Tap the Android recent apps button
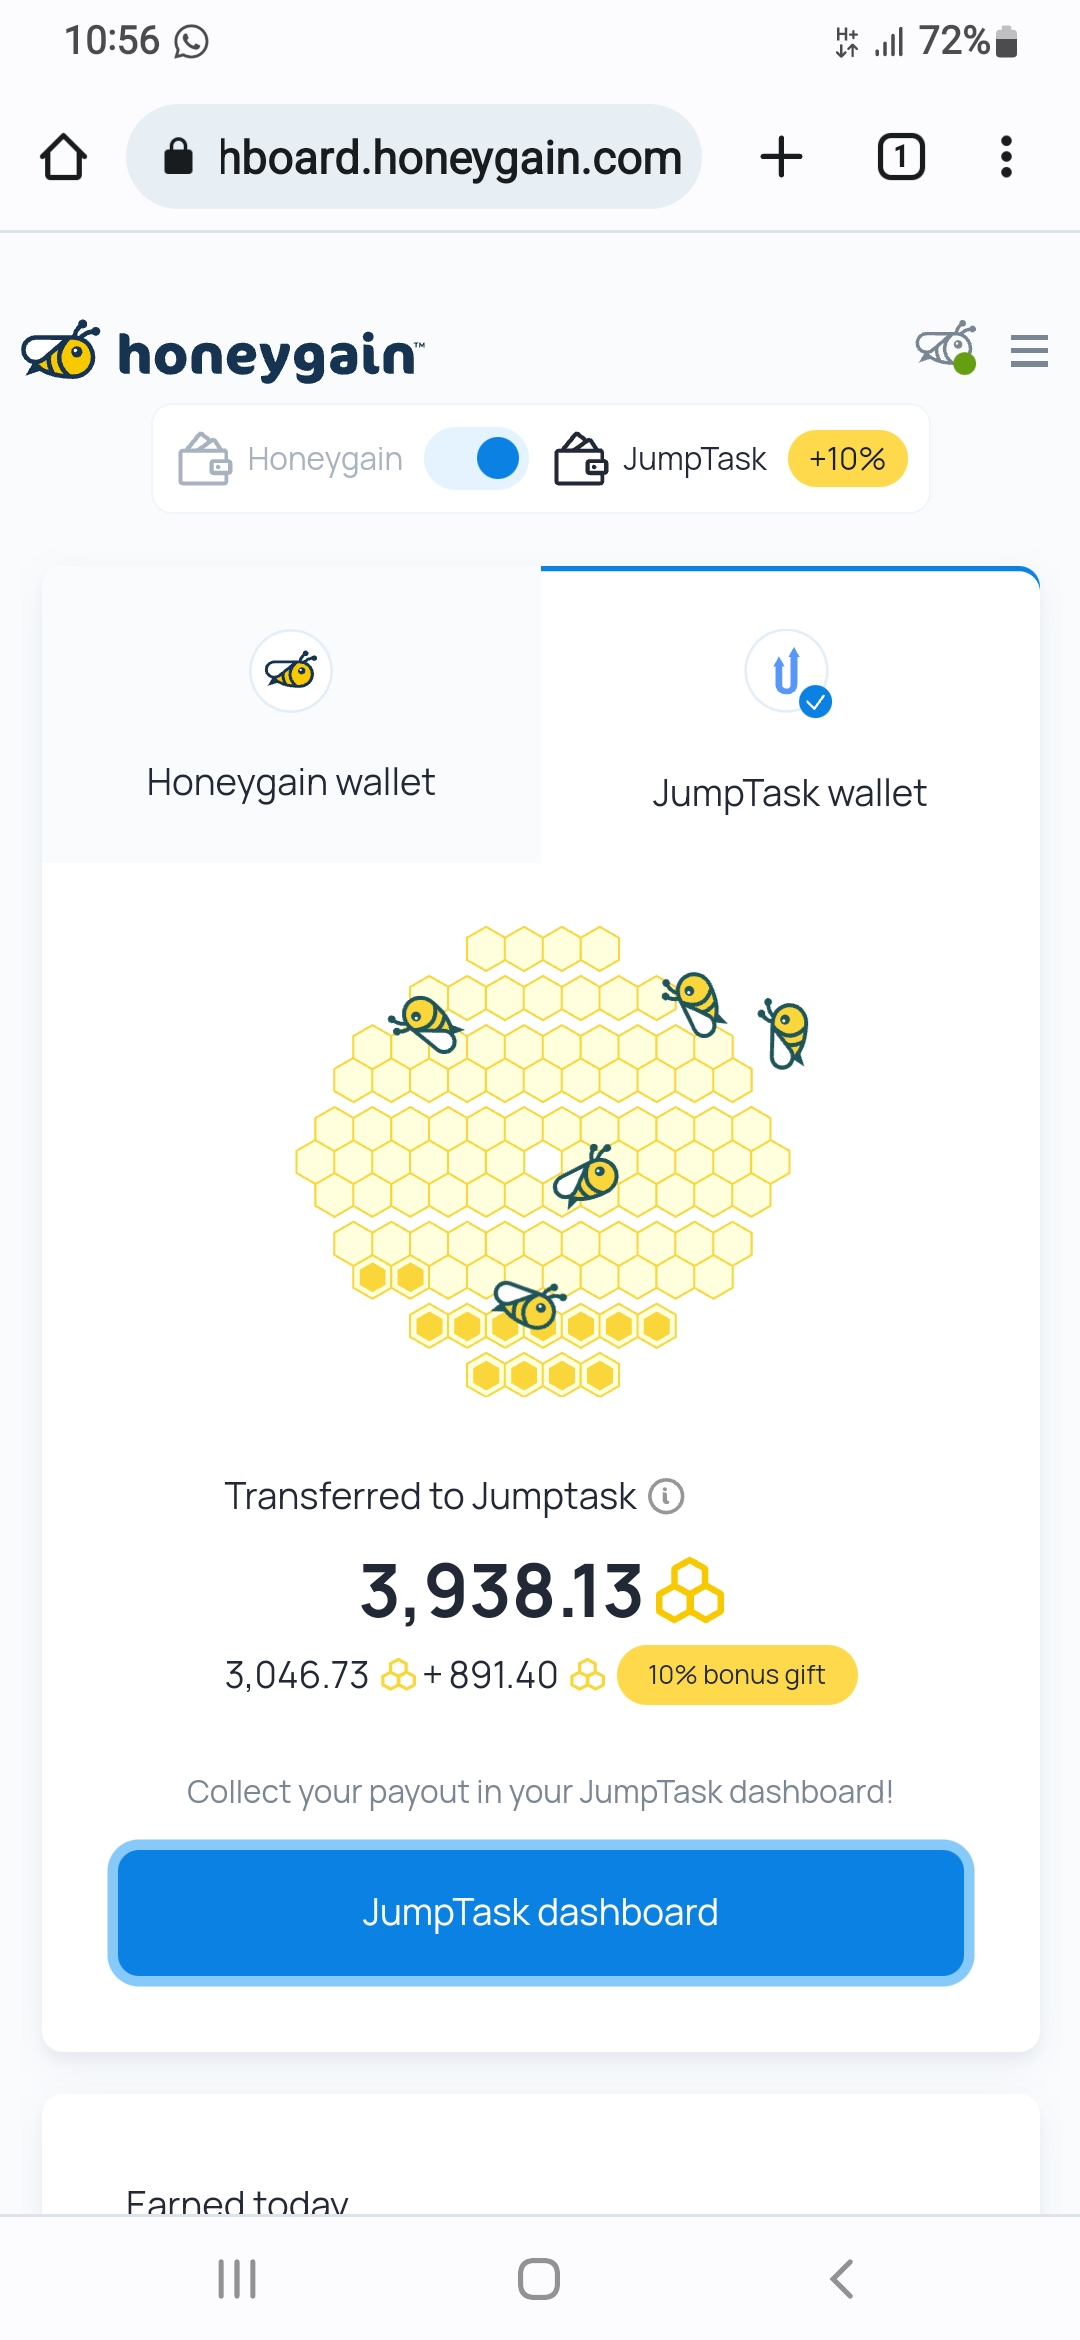1080x2340 pixels. (x=237, y=2279)
